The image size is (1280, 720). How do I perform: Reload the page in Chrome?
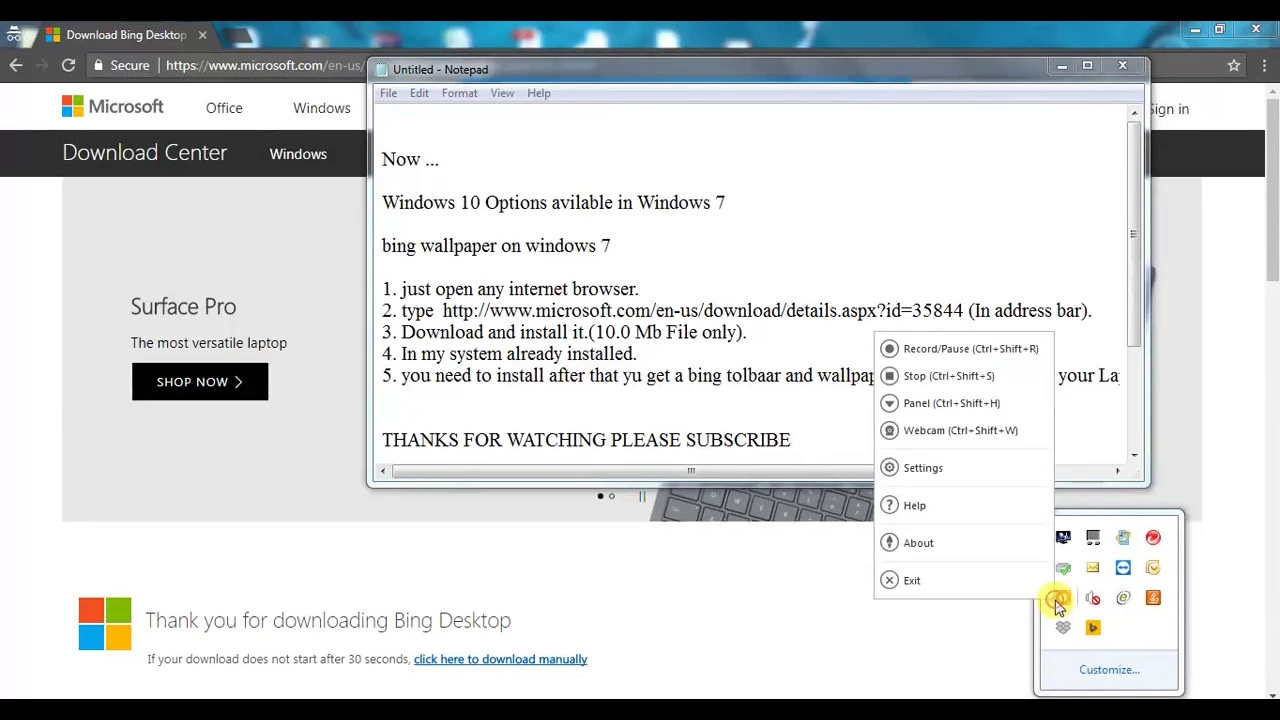[x=68, y=65]
